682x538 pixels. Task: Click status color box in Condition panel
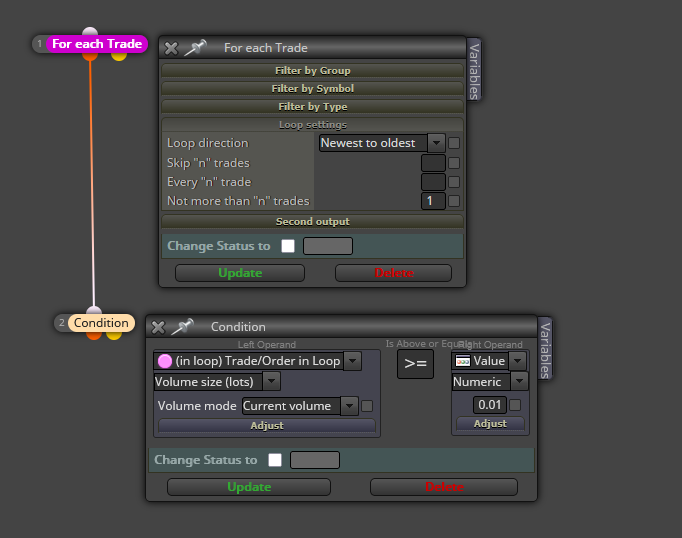point(315,460)
